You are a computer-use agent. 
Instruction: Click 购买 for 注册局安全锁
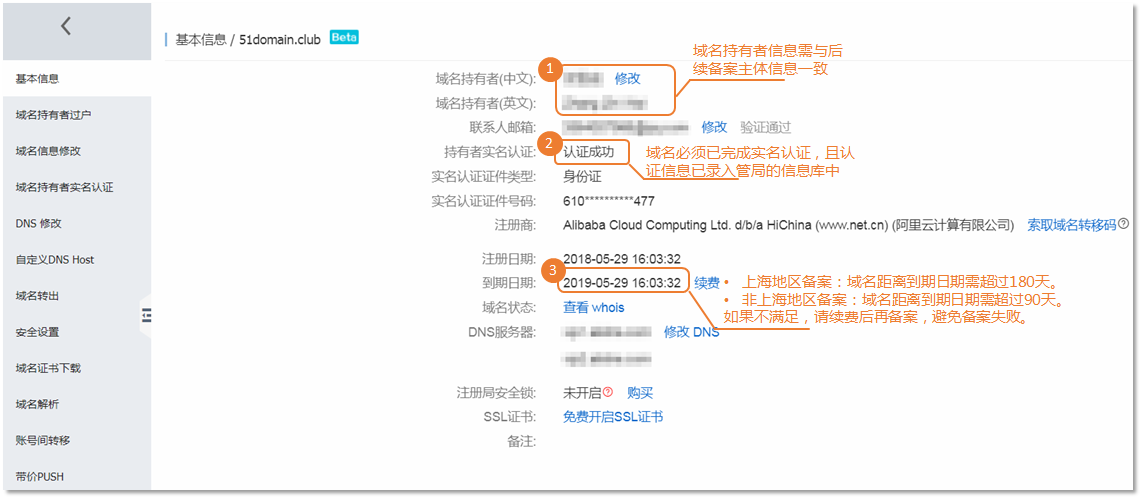pyautogui.click(x=640, y=393)
